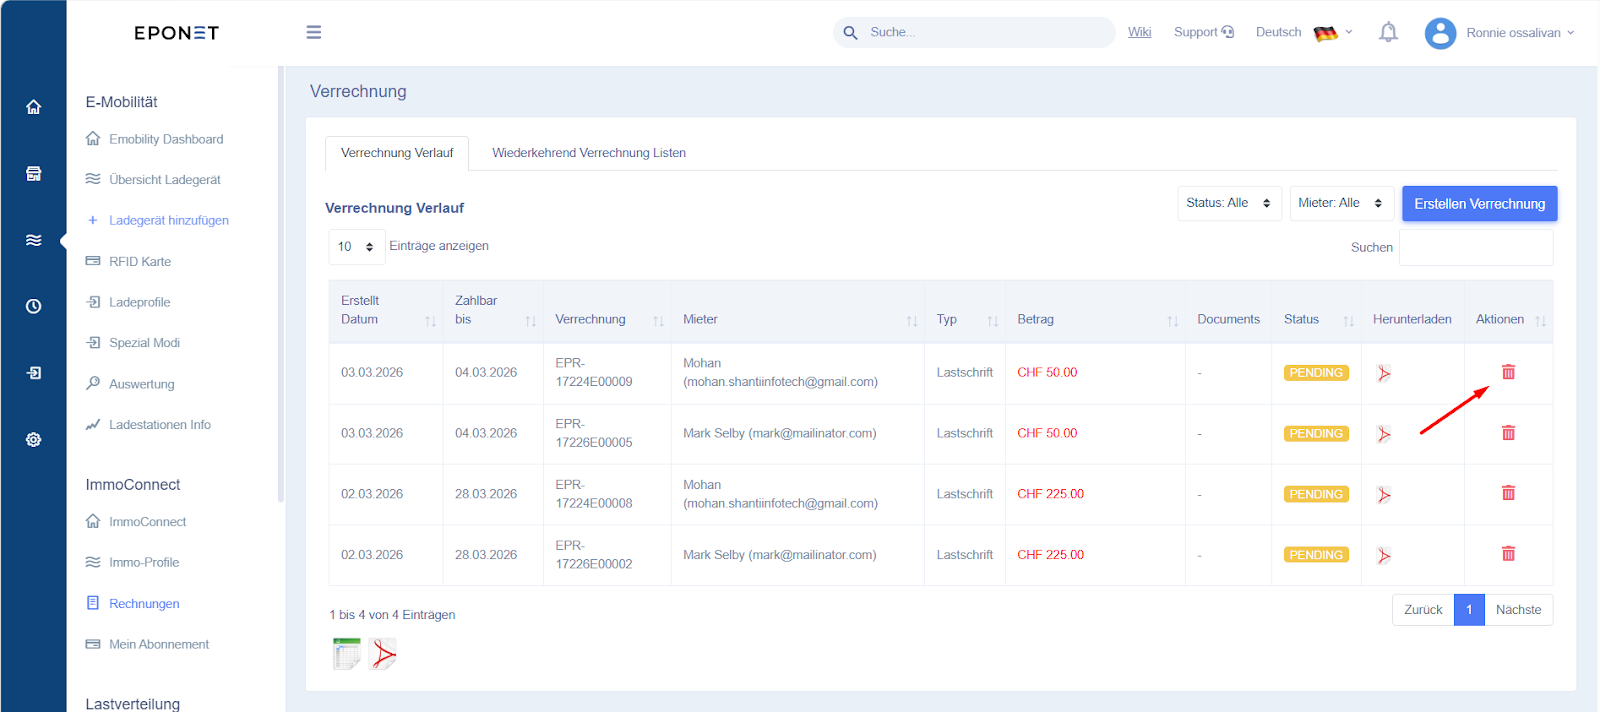Click the hamburger menu icon
The image size is (1600, 712).
pyautogui.click(x=313, y=32)
